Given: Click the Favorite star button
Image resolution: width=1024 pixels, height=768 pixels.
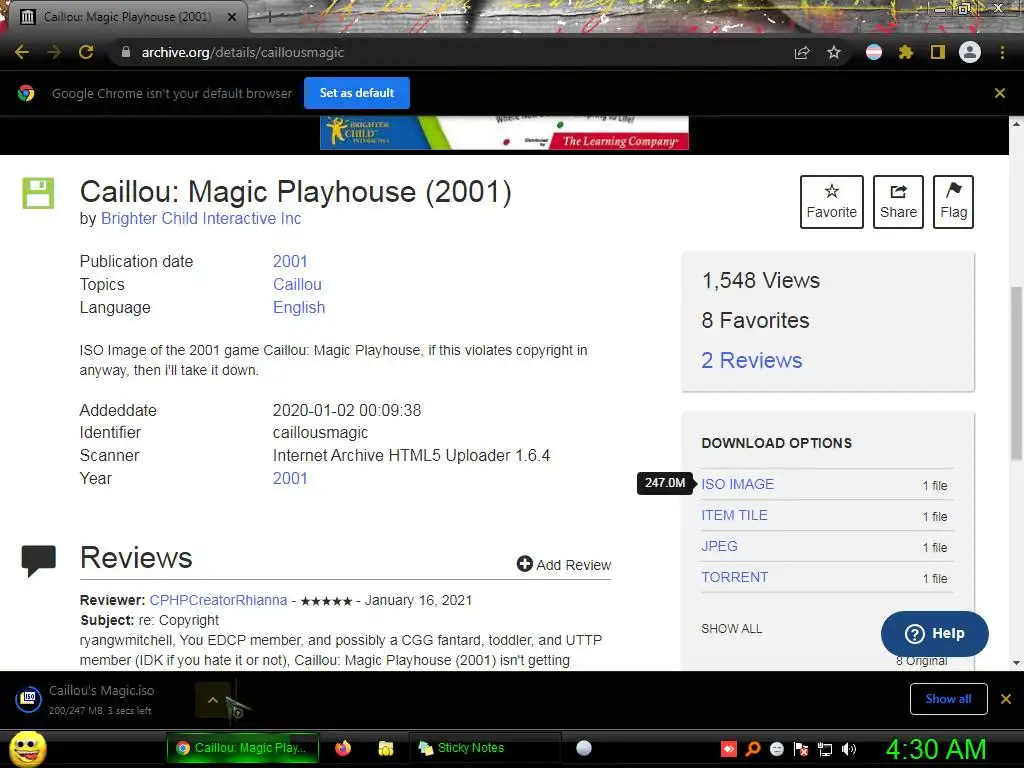Looking at the screenshot, I should 831,202.
